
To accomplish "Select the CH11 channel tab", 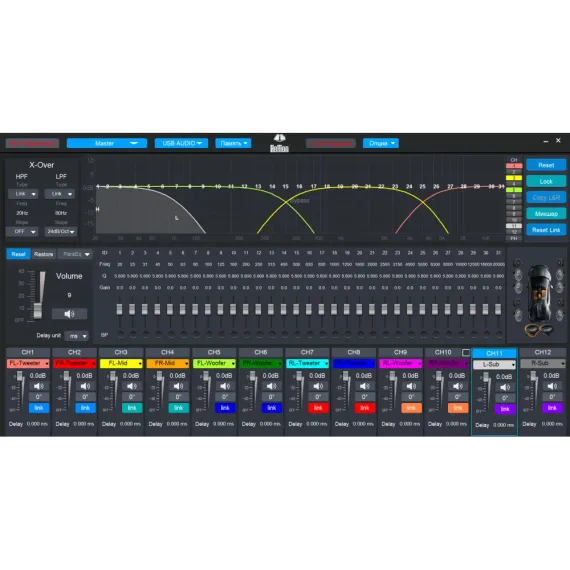I will pos(494,353).
